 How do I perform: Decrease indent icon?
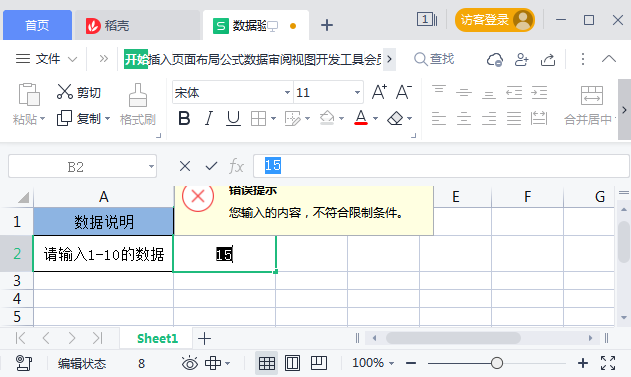[514, 93]
